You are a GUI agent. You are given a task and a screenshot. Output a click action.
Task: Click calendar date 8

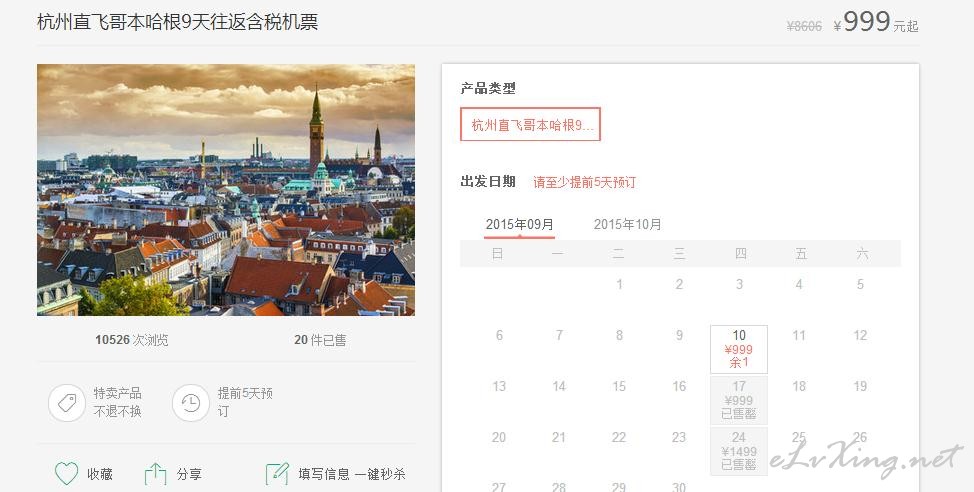click(619, 335)
